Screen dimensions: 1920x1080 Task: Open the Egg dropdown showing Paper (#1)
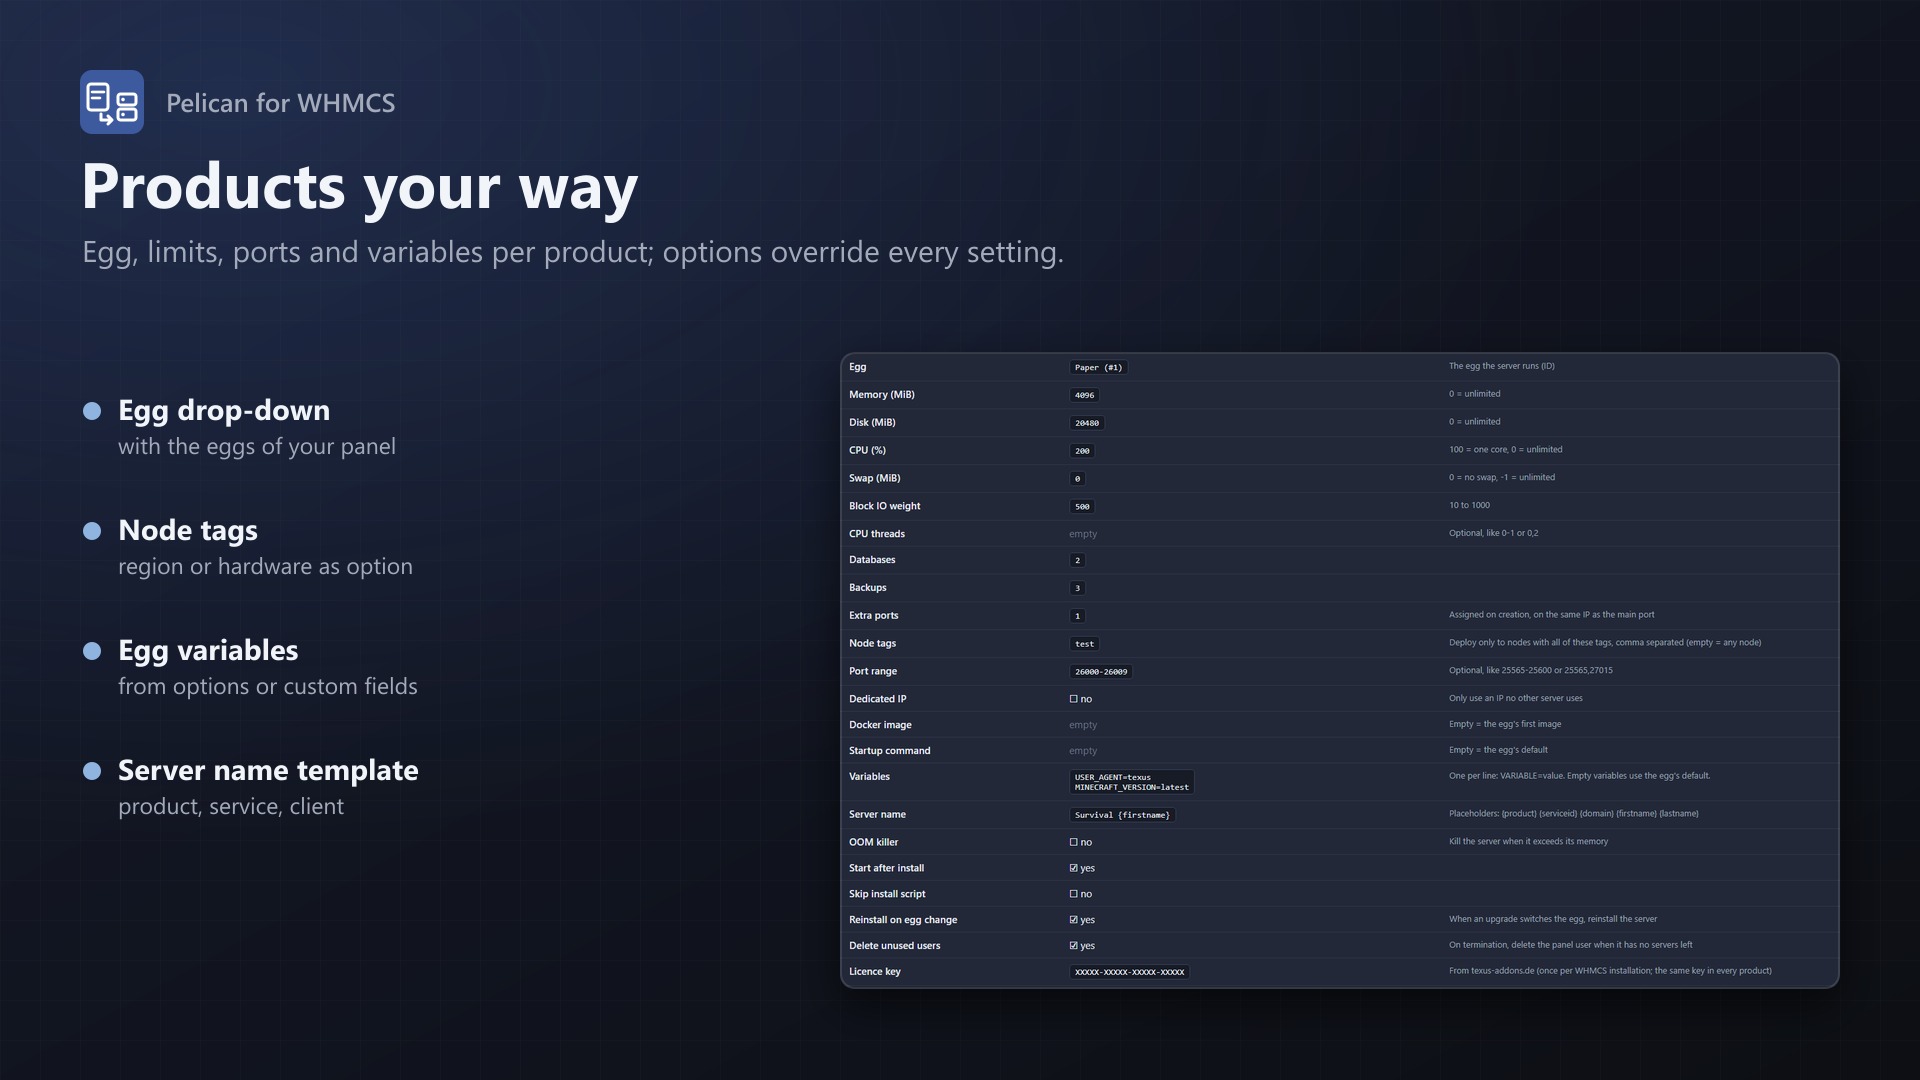pyautogui.click(x=1098, y=367)
